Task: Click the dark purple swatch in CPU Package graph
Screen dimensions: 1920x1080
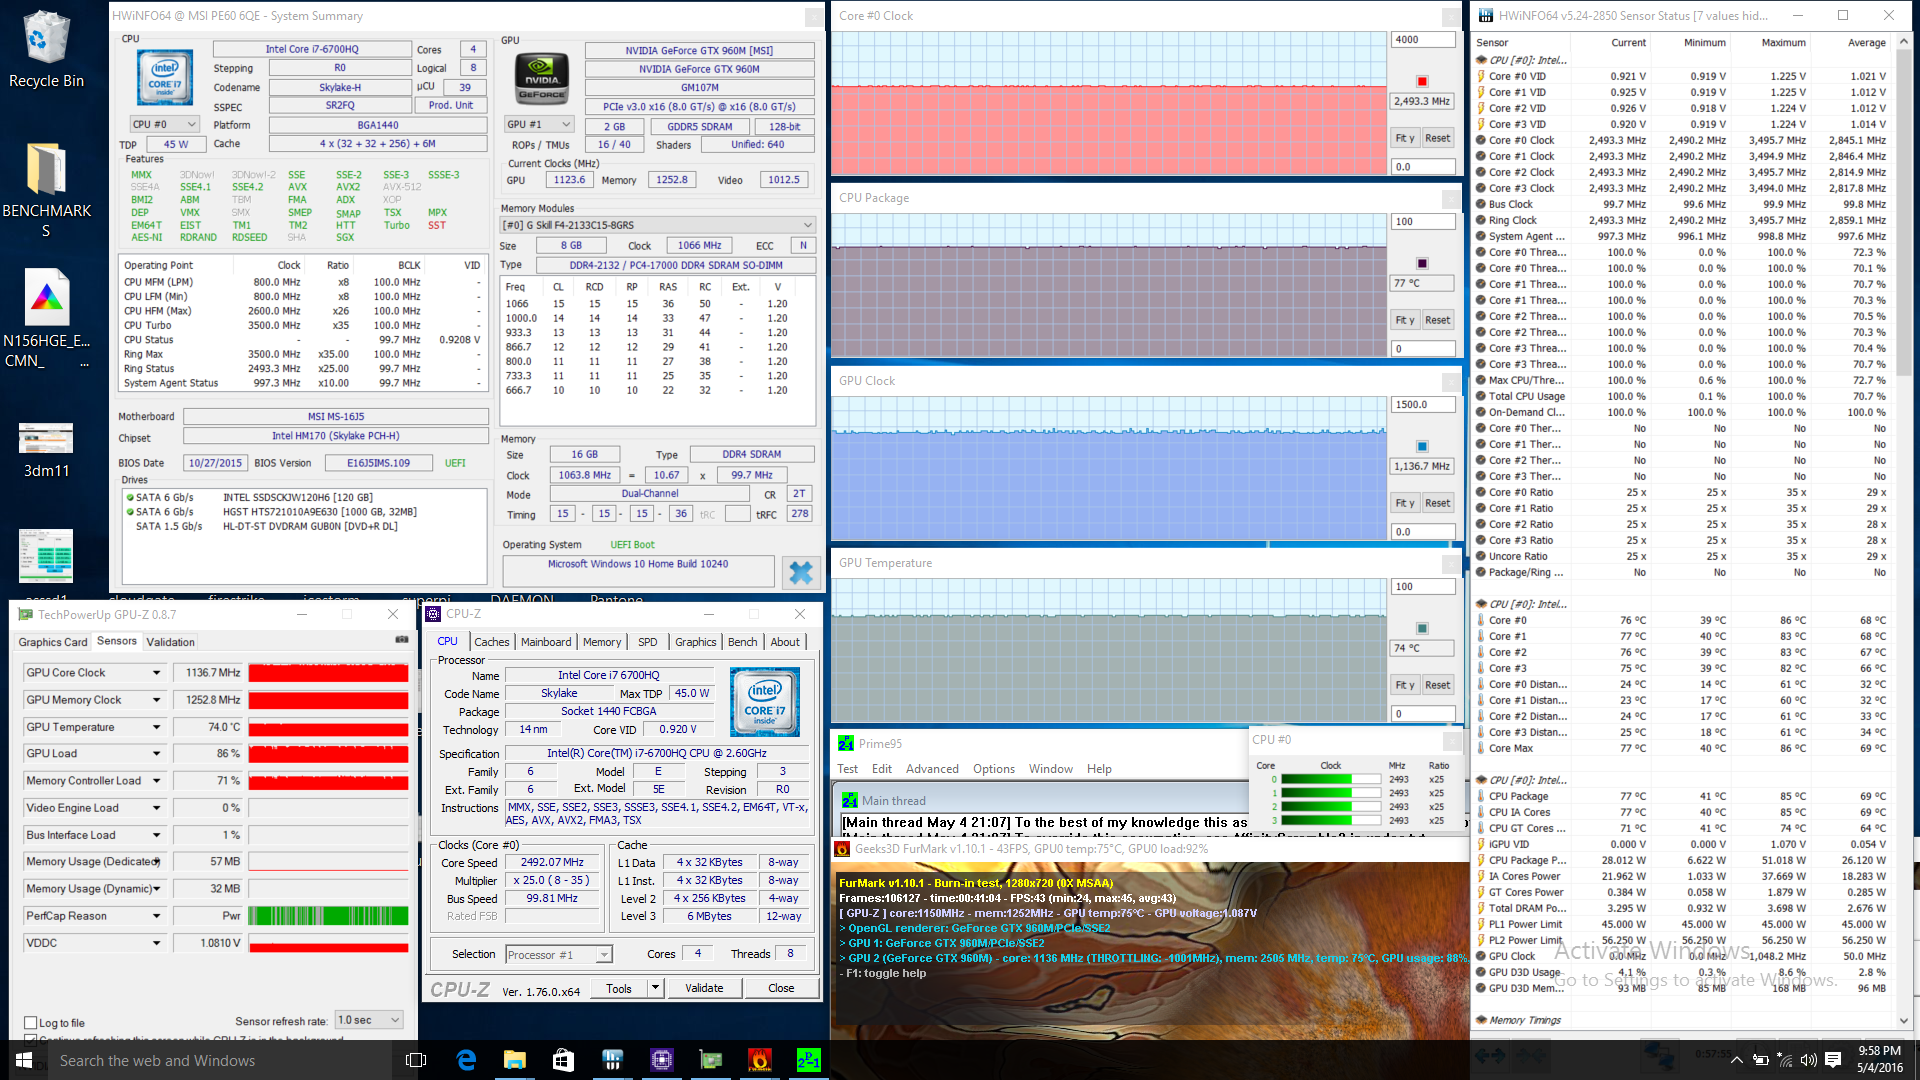Action: 1422,263
